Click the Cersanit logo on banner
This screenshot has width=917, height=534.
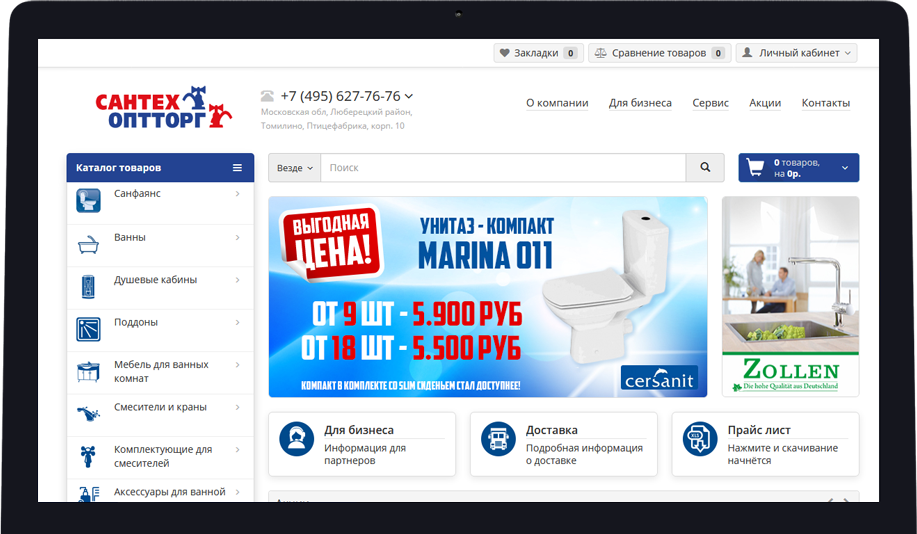click(x=659, y=379)
